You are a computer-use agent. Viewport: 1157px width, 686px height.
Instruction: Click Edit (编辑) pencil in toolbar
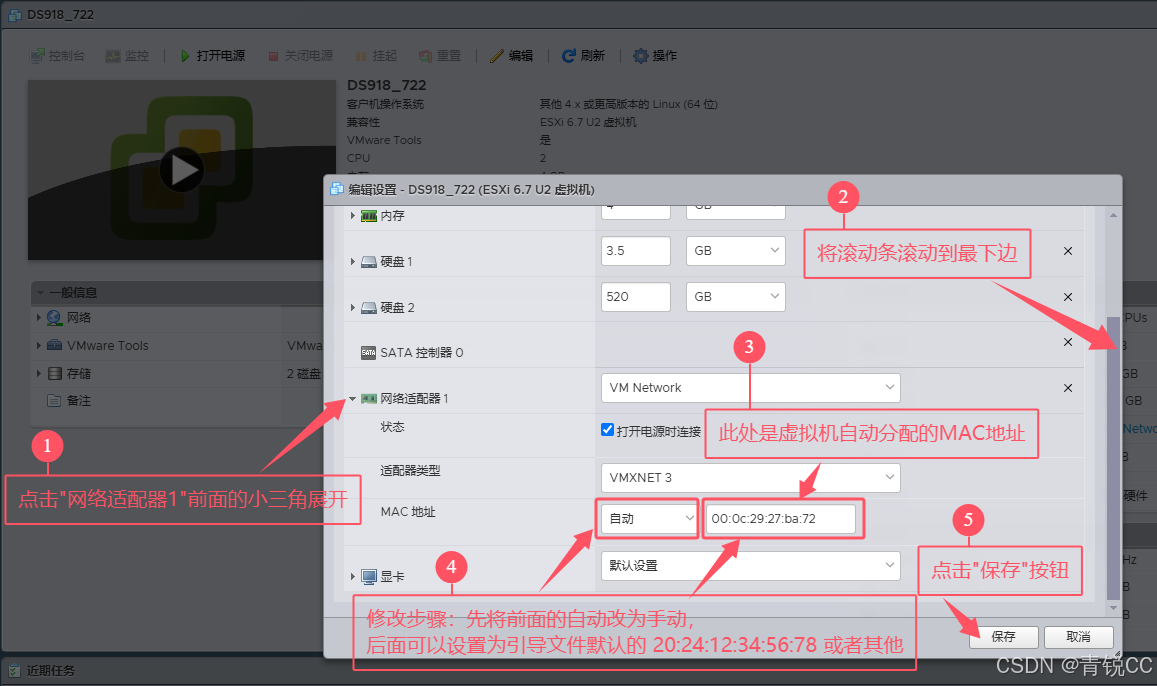(x=511, y=56)
